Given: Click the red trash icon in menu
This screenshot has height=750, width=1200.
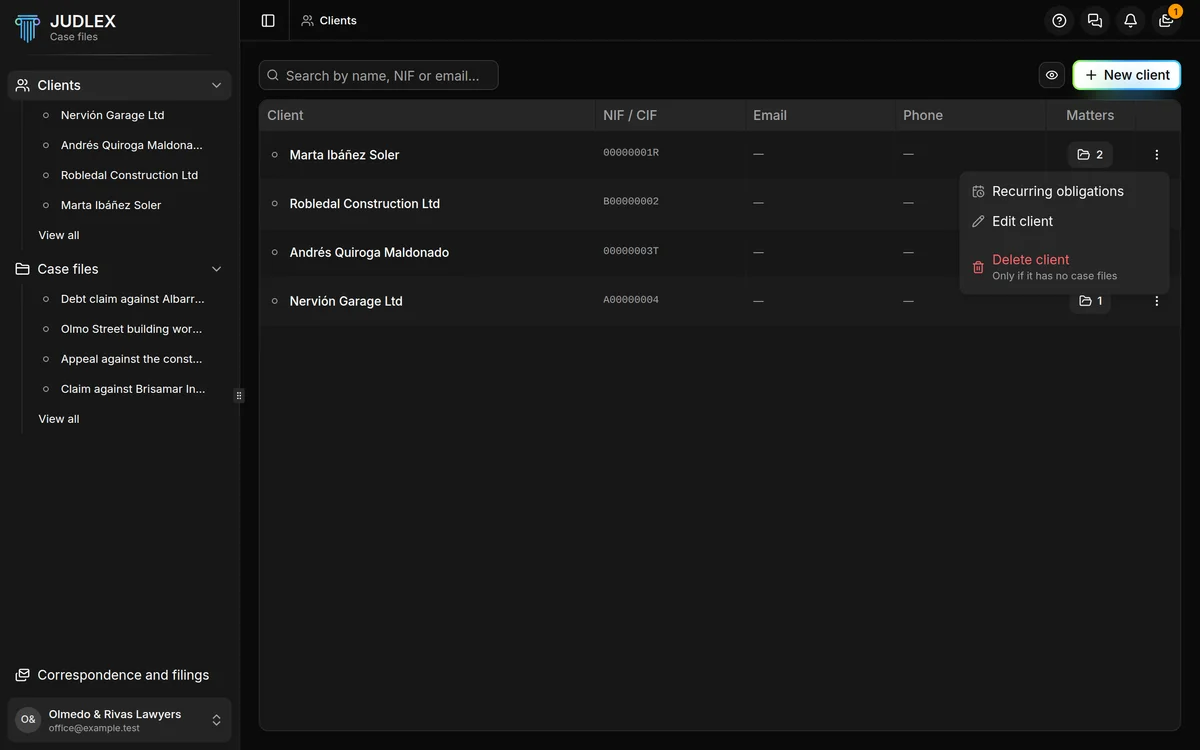Looking at the screenshot, I should tap(978, 267).
